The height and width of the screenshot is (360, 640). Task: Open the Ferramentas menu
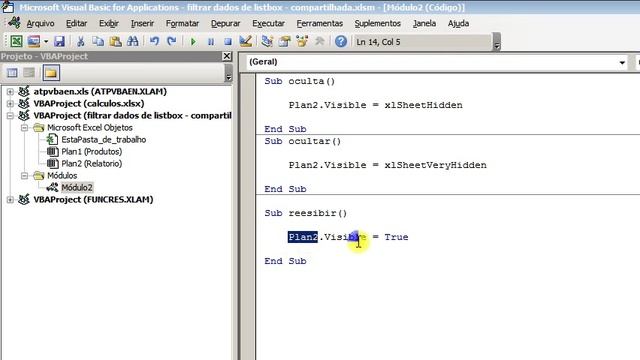[320, 23]
